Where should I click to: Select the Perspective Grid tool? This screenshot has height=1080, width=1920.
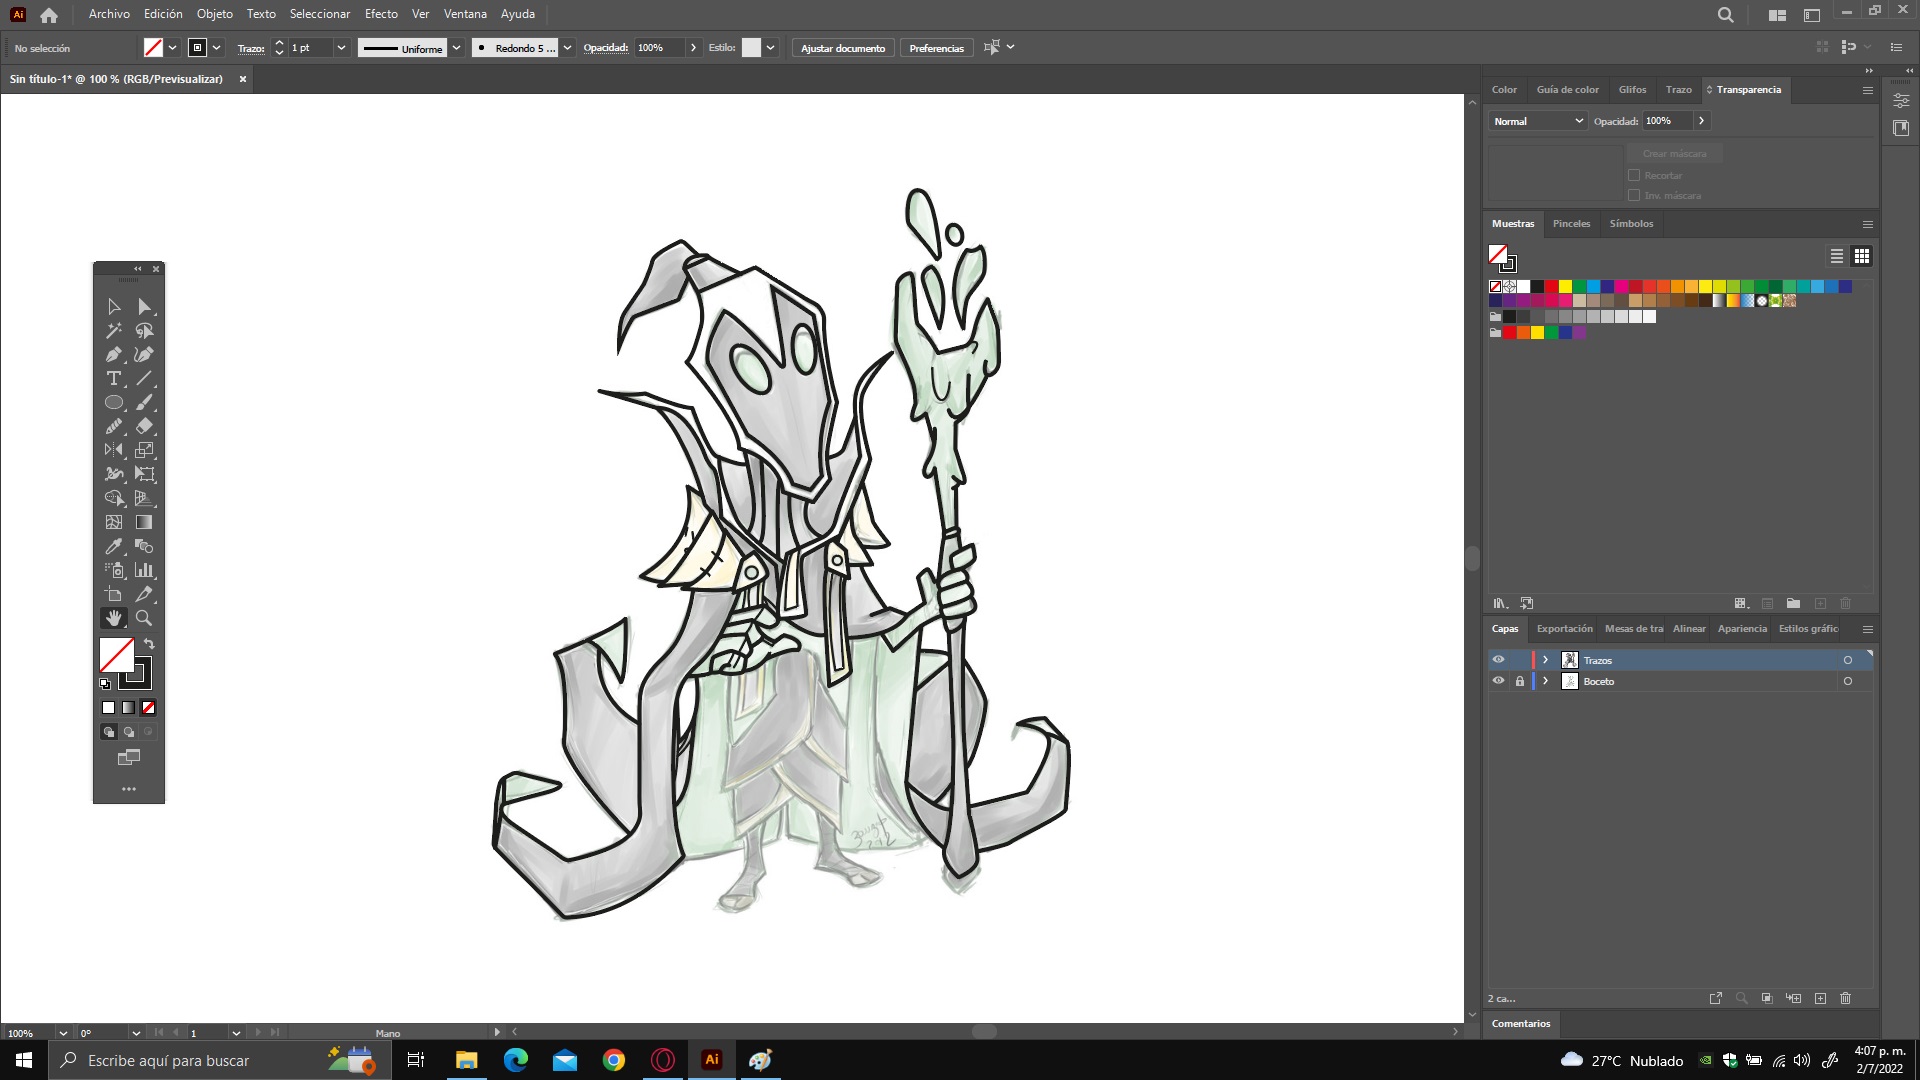pyautogui.click(x=145, y=499)
